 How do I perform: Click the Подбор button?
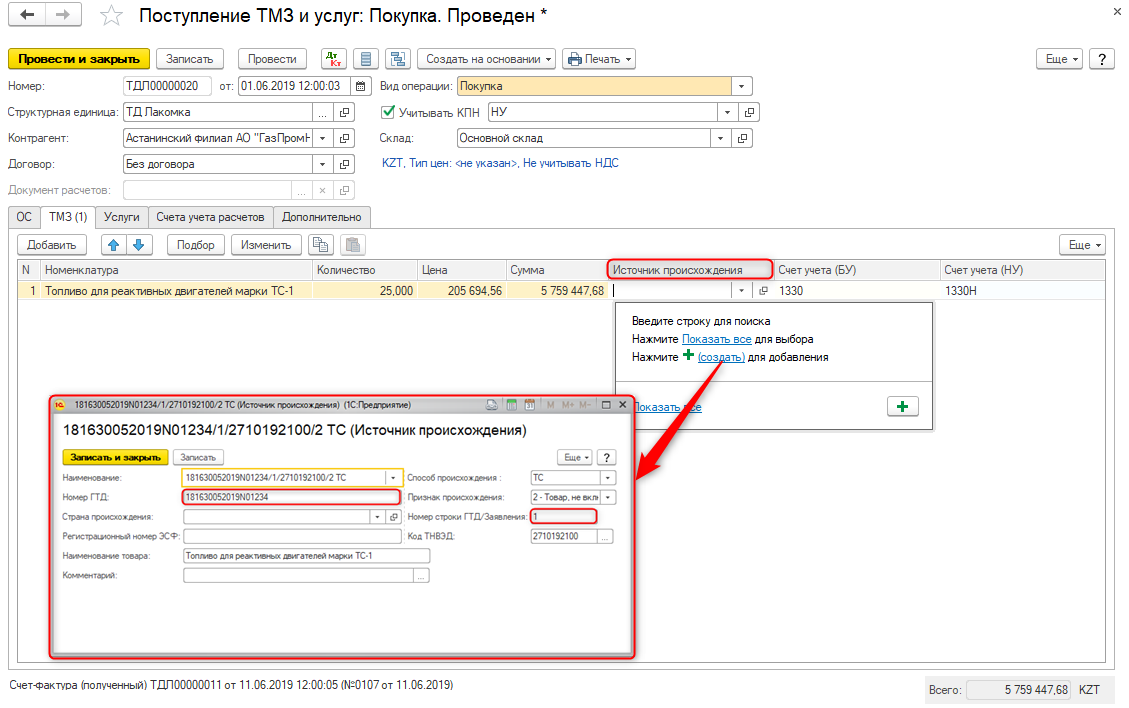(196, 244)
